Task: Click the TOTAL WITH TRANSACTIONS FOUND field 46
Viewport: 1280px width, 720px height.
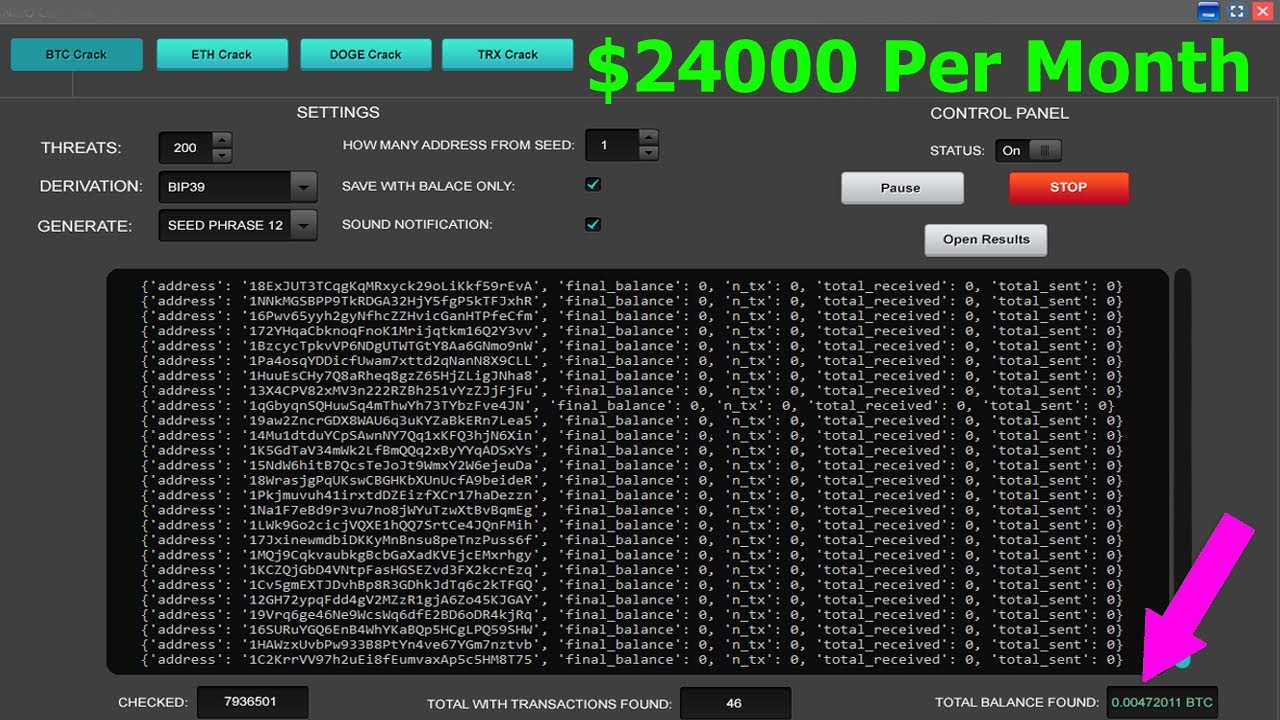Action: pyautogui.click(x=735, y=703)
